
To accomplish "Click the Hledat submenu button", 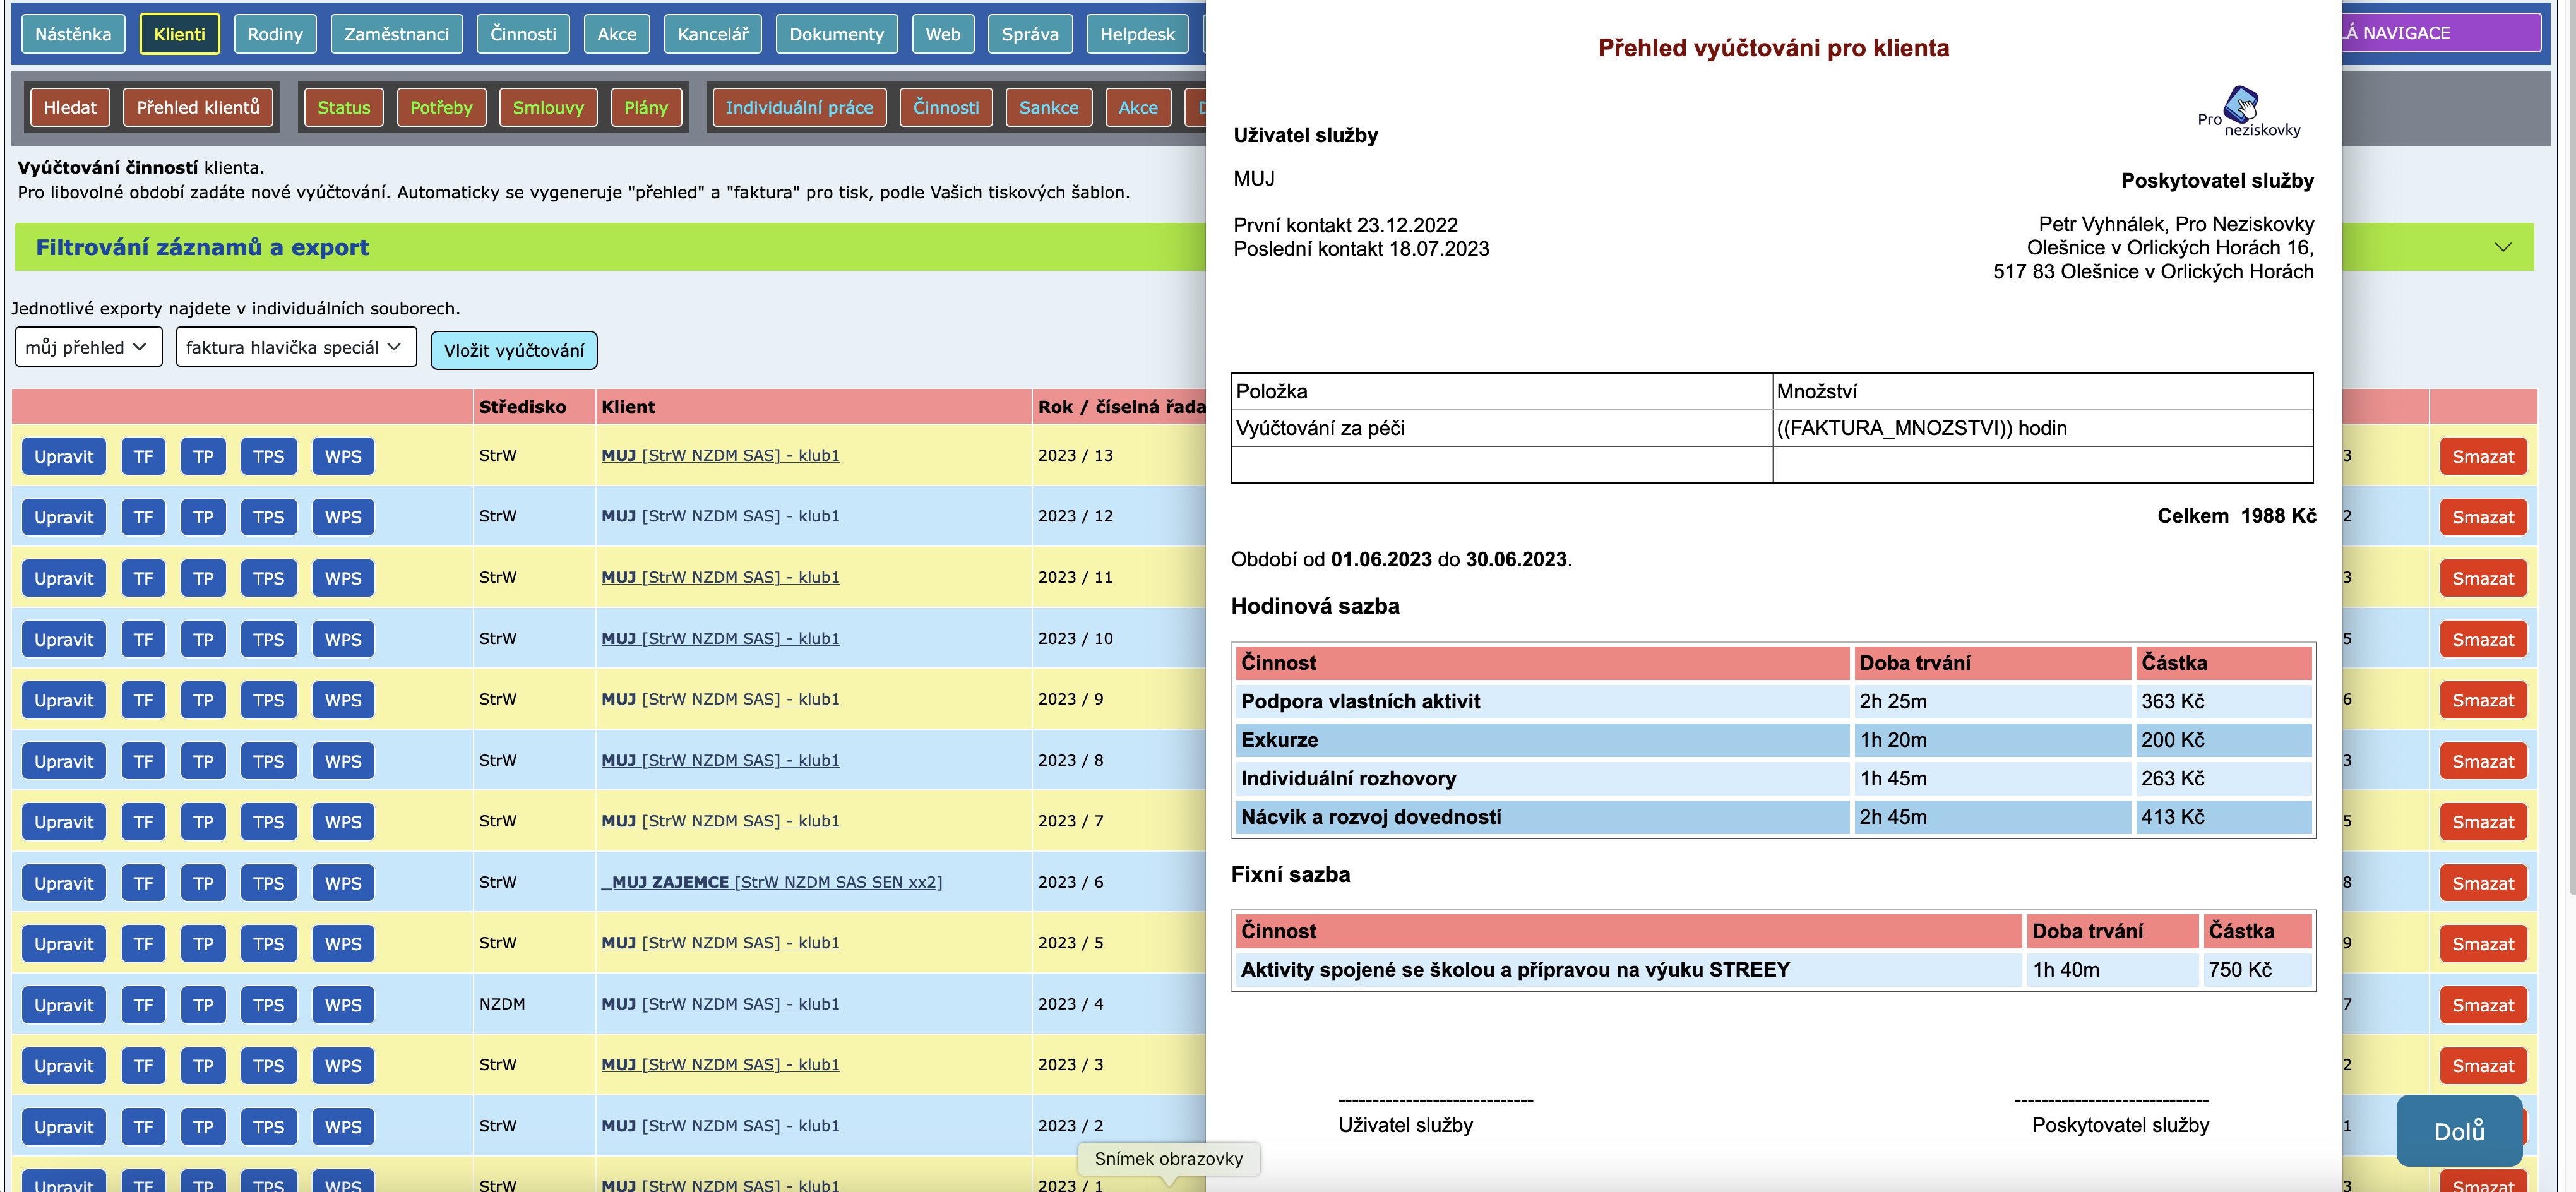I will pyautogui.click(x=70, y=107).
